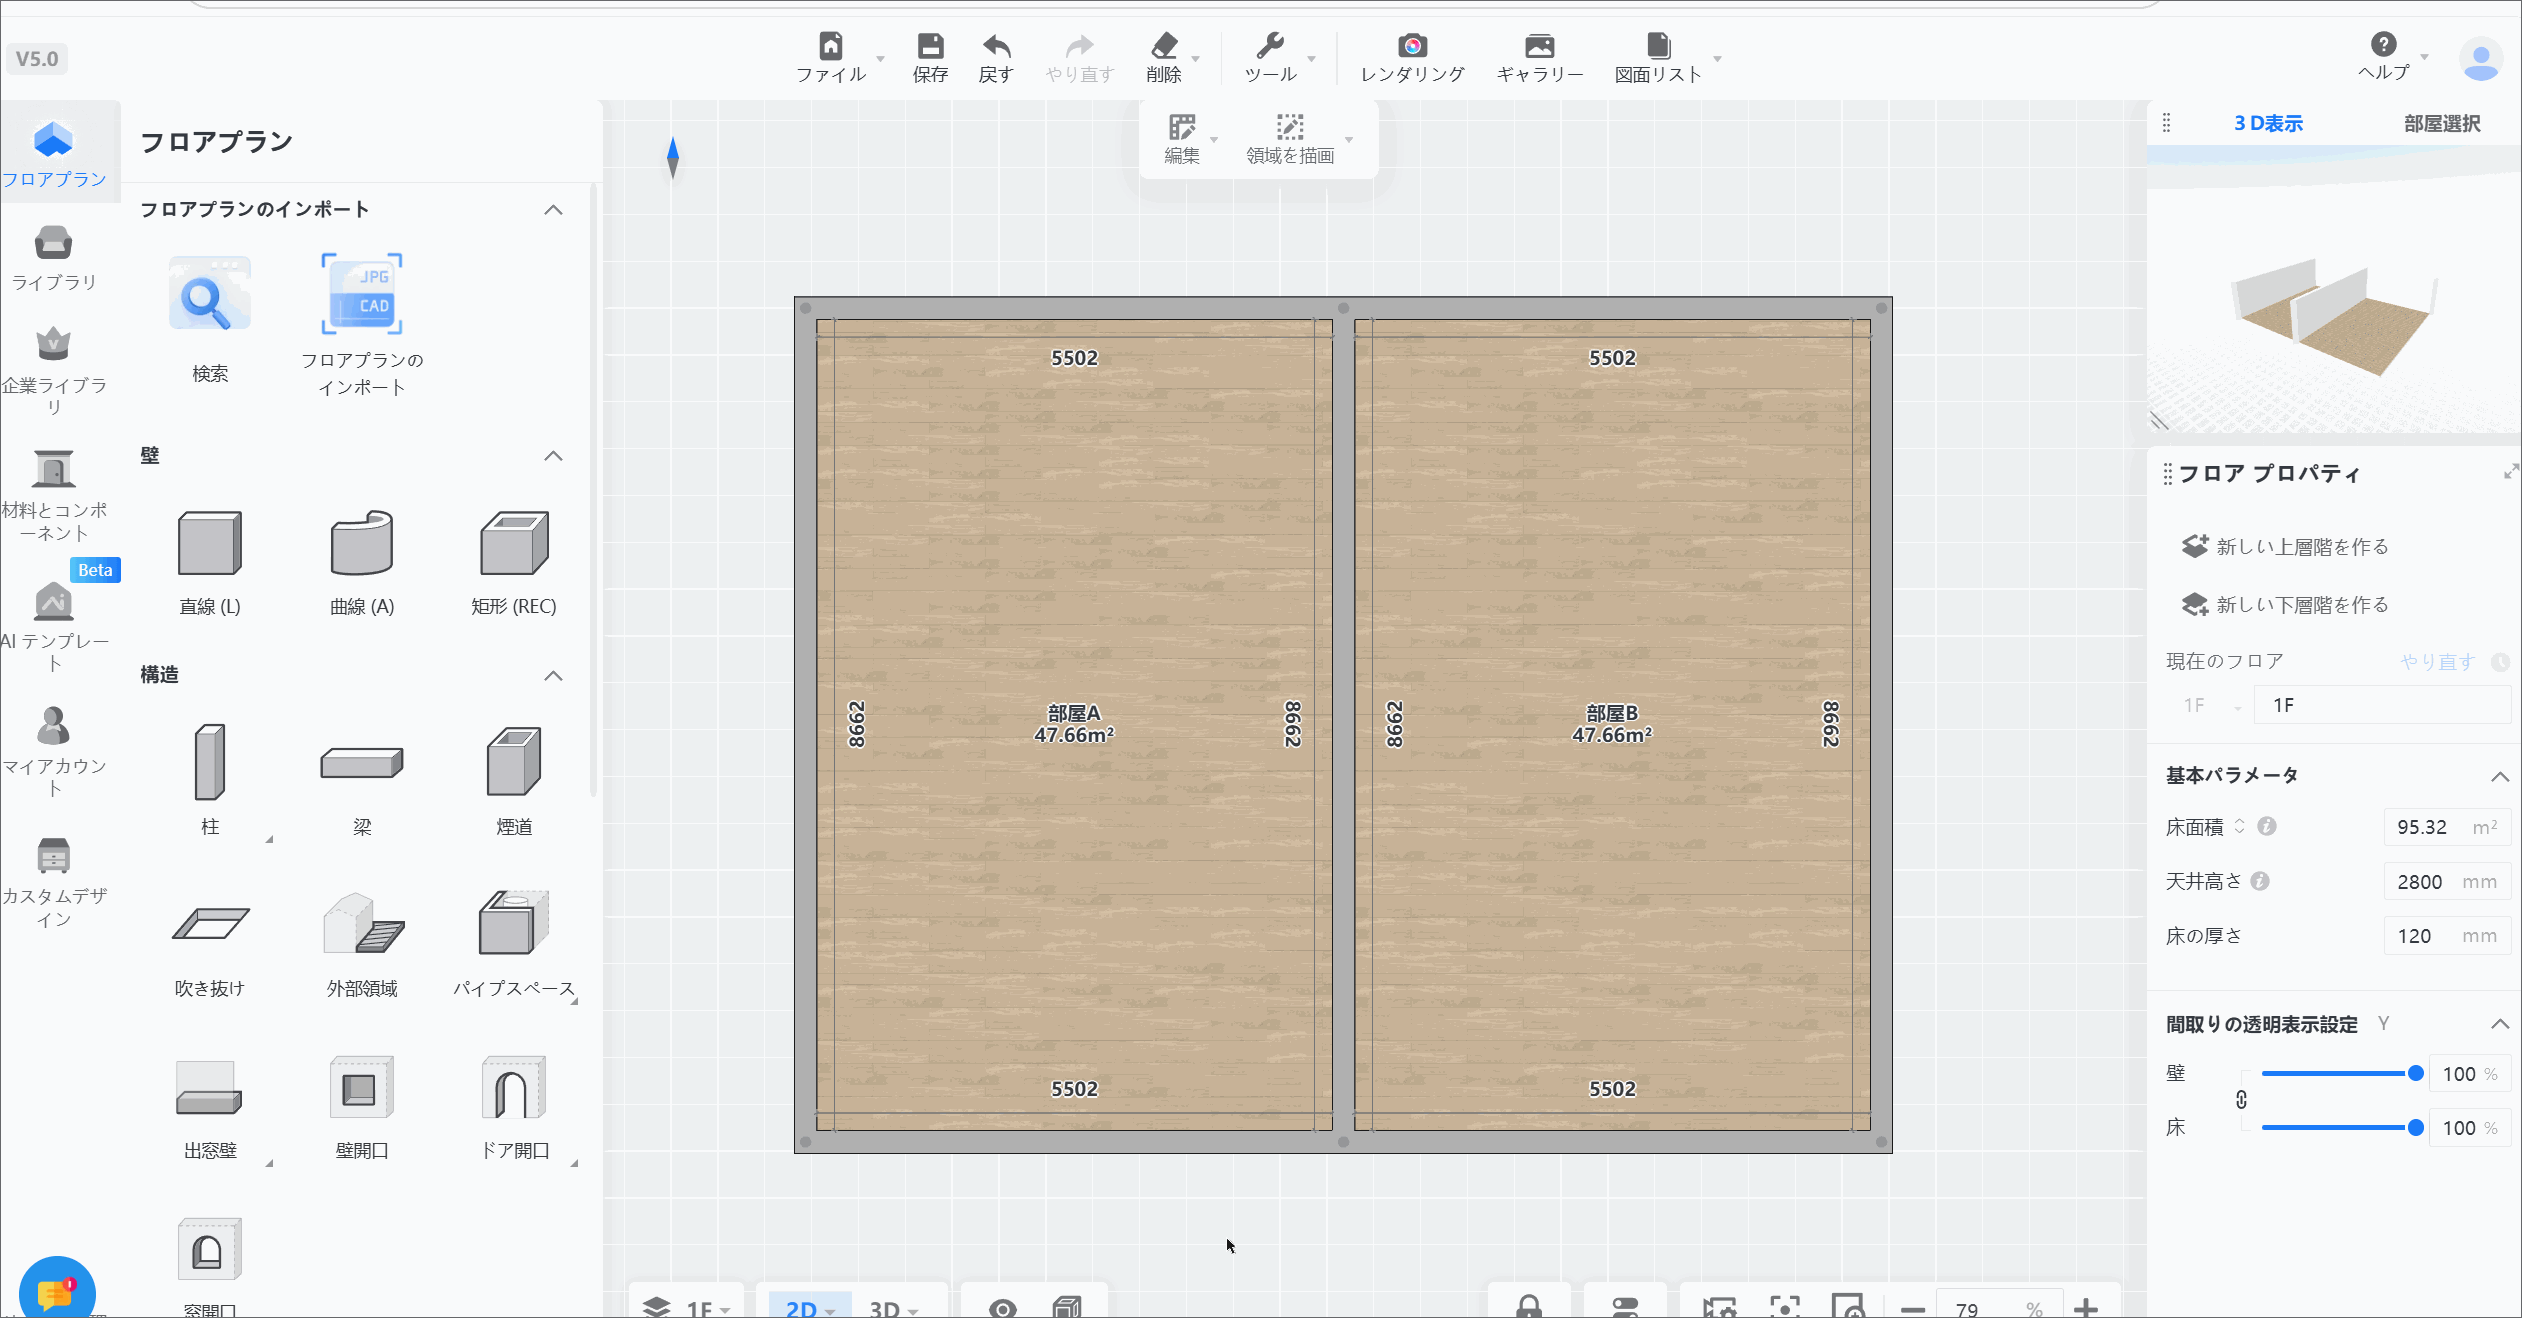Viewport: 2522px width, 1318px height.
Task: Collapse the 基本パラメータ section
Action: click(x=2500, y=777)
